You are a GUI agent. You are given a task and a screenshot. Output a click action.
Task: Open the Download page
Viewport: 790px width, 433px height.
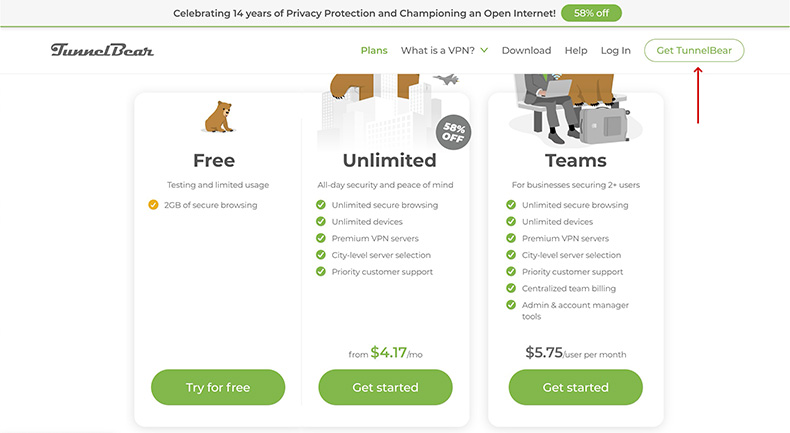click(x=526, y=50)
